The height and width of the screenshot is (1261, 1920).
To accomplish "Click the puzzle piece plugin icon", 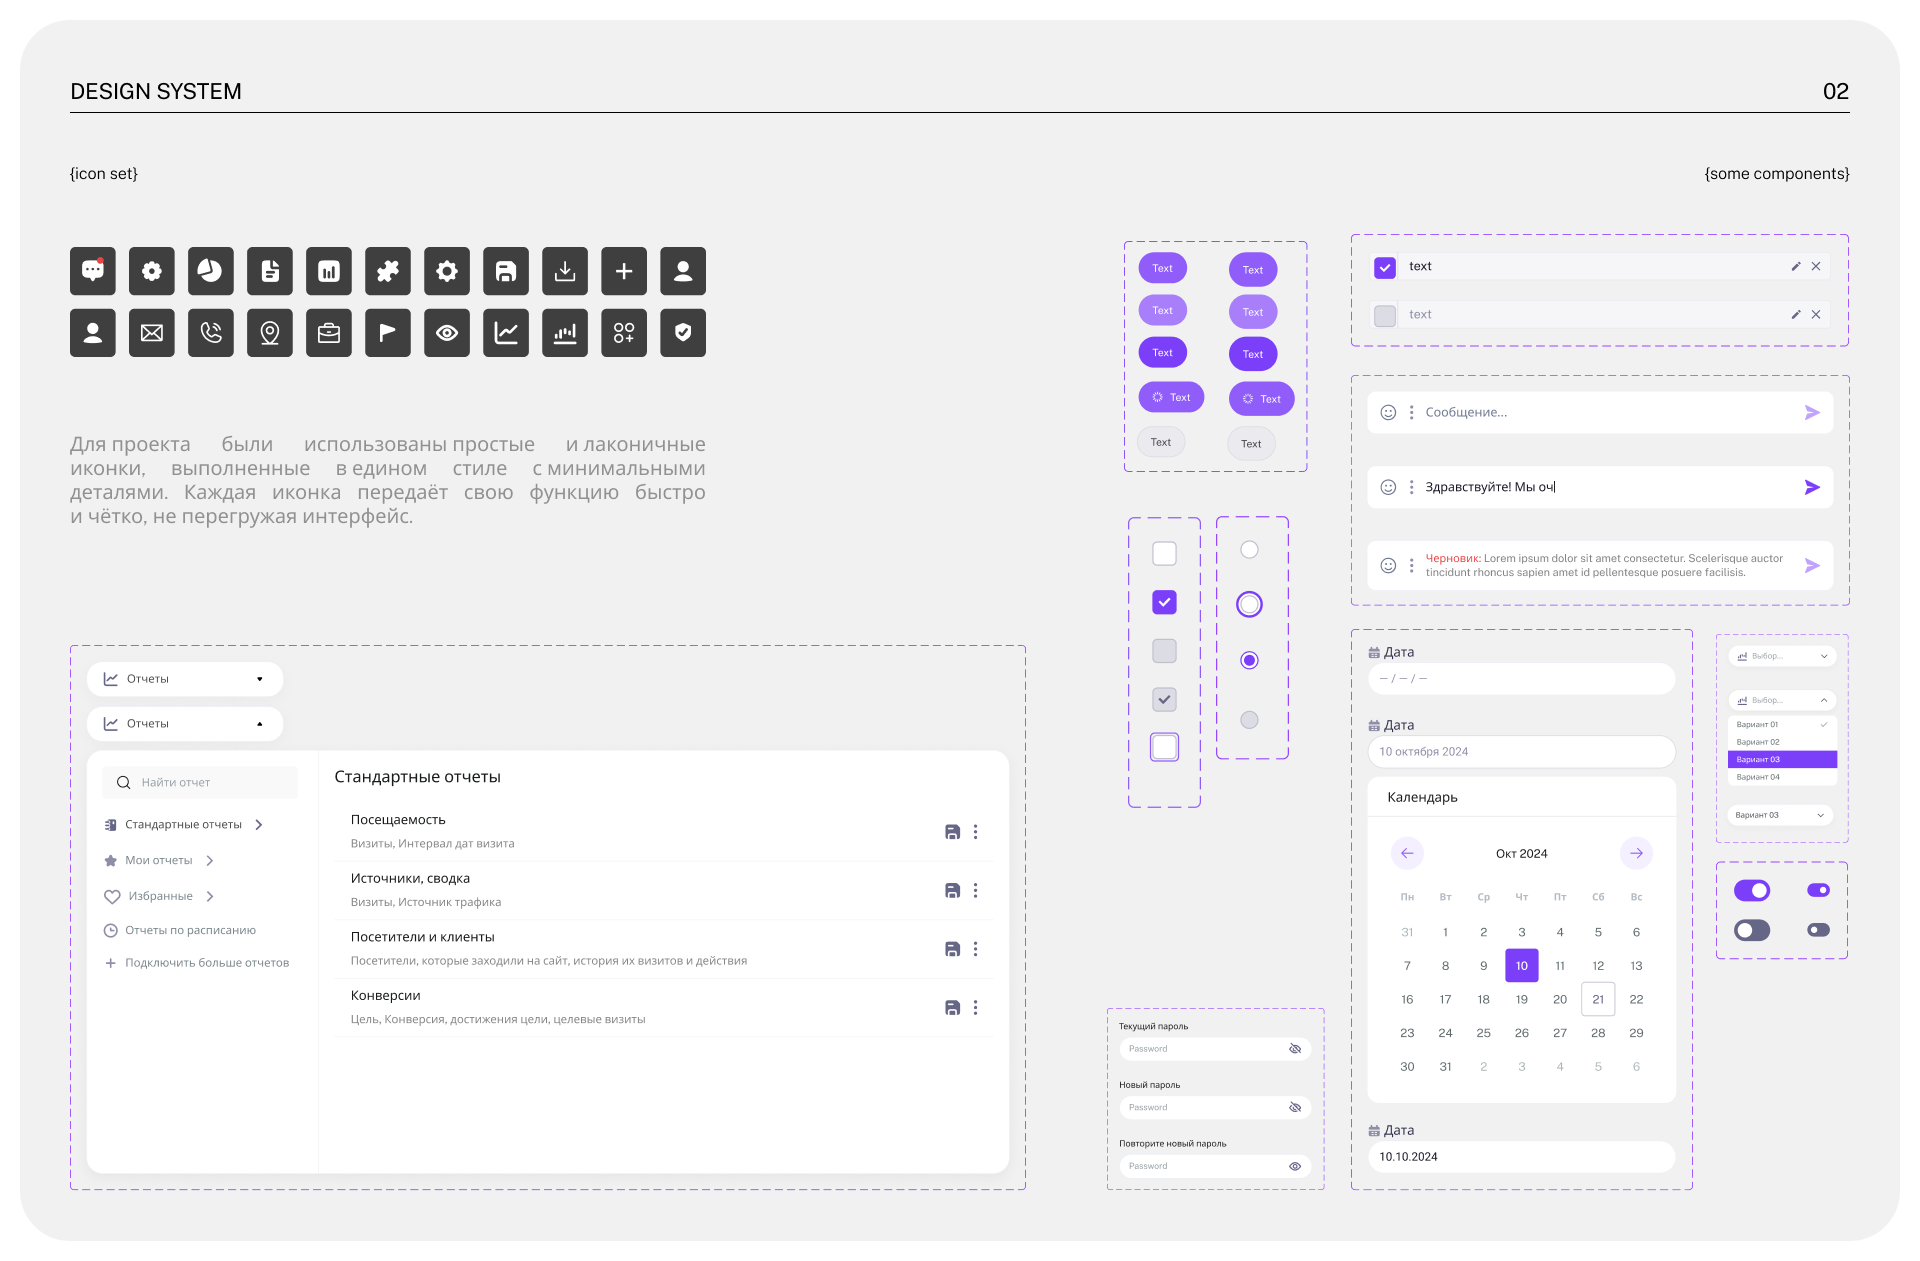I will 388,271.
